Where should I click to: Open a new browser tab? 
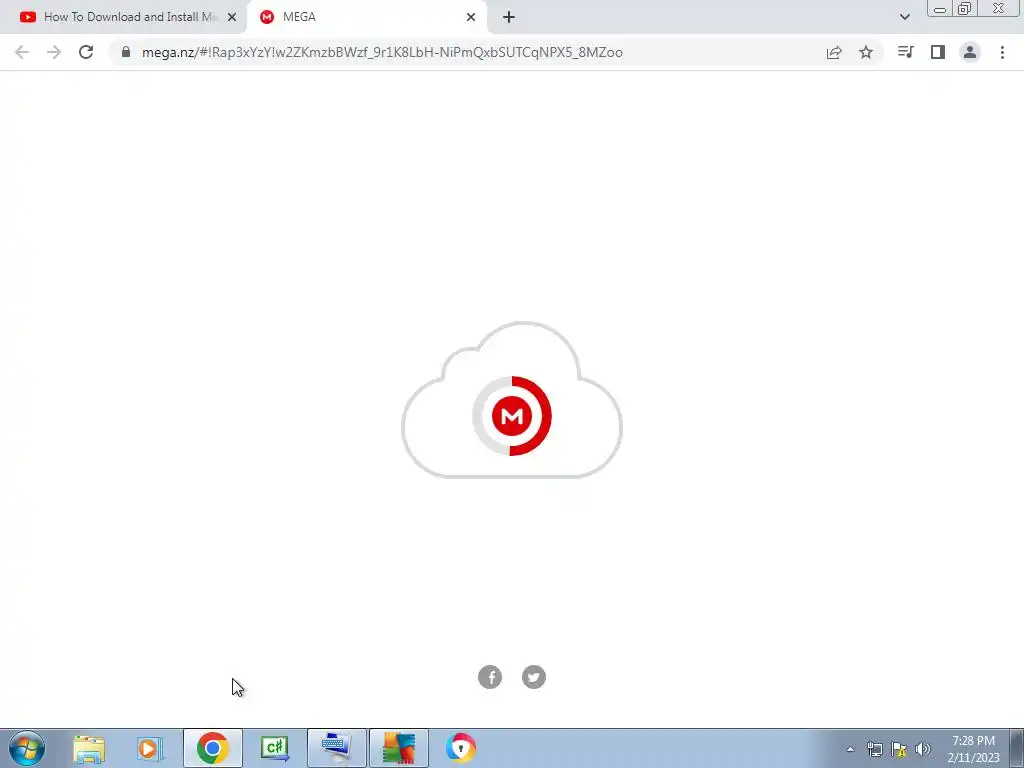(509, 17)
